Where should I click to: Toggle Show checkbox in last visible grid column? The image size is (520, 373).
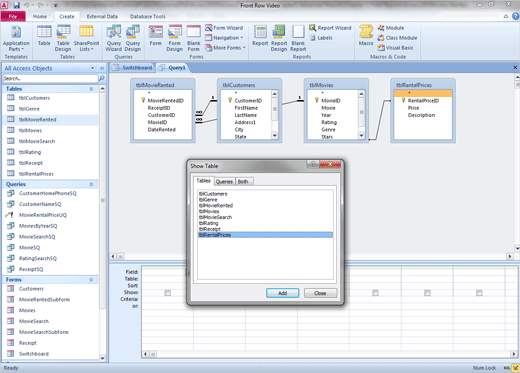point(479,293)
